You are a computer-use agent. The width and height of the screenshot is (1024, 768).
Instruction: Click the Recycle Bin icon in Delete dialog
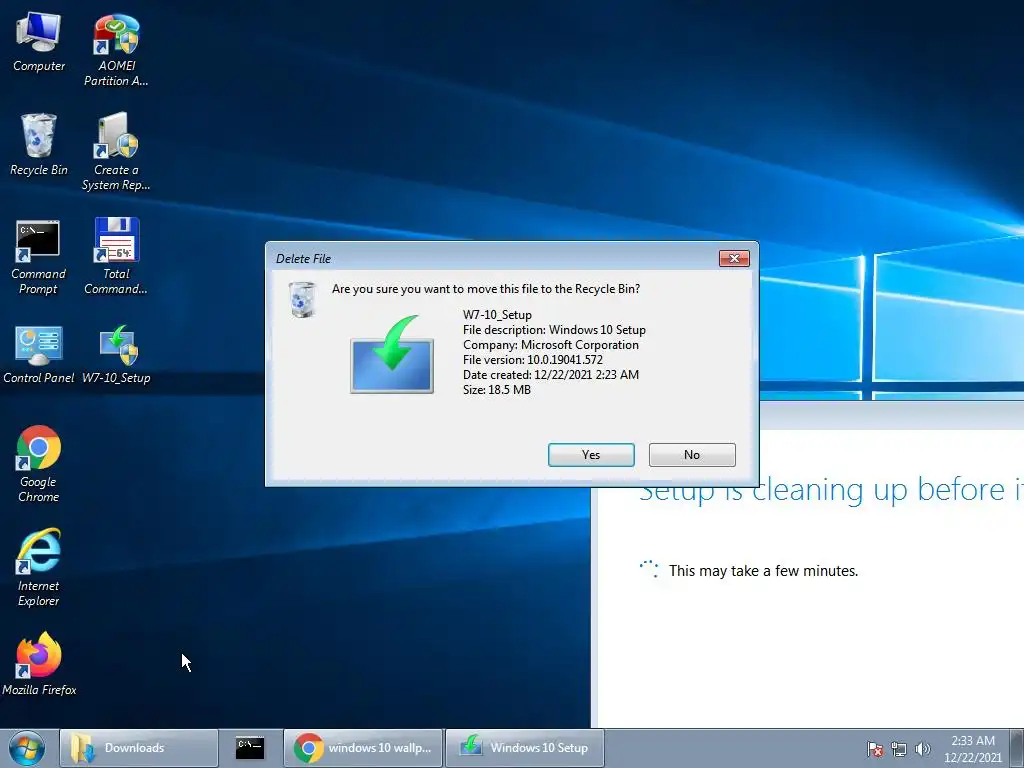coord(302,300)
